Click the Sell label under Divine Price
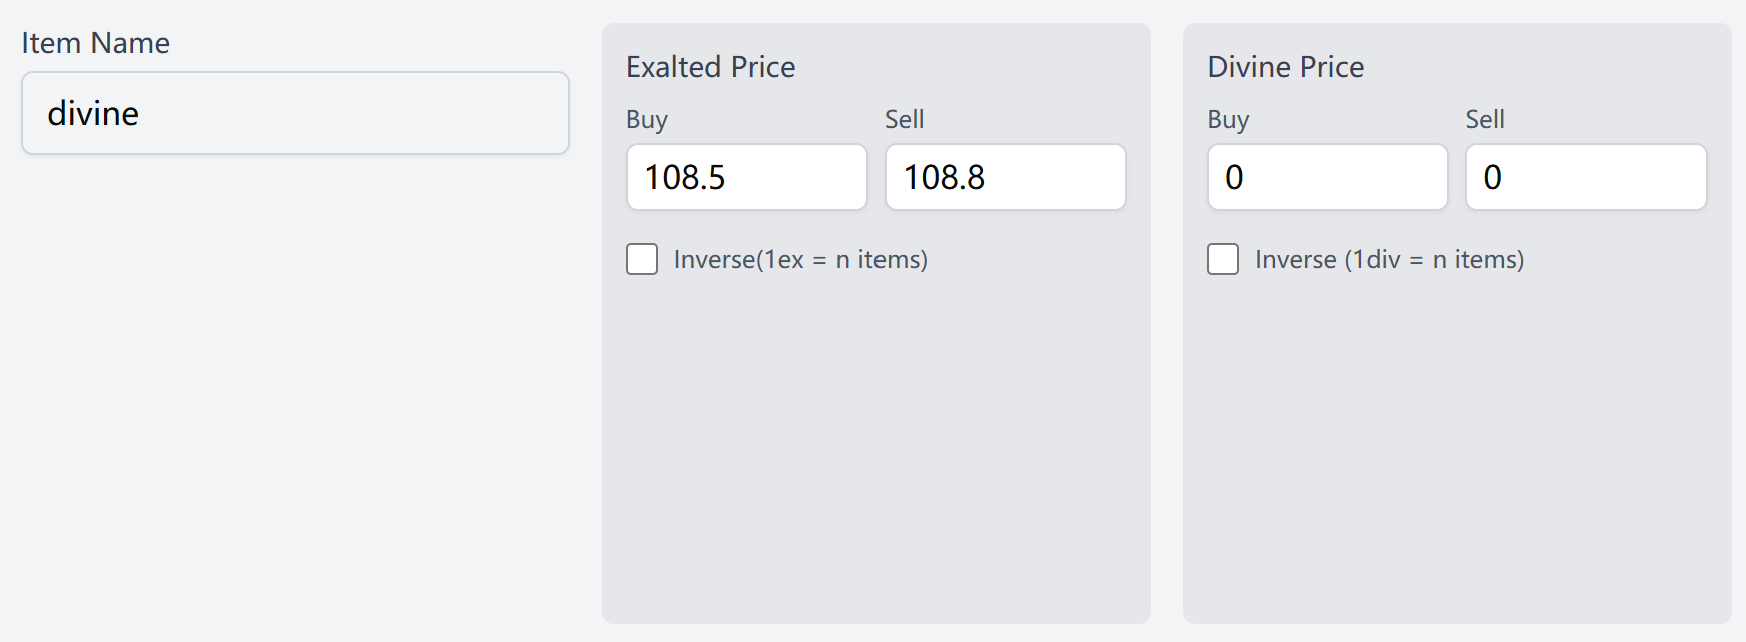This screenshot has height=642, width=1746. tap(1484, 119)
